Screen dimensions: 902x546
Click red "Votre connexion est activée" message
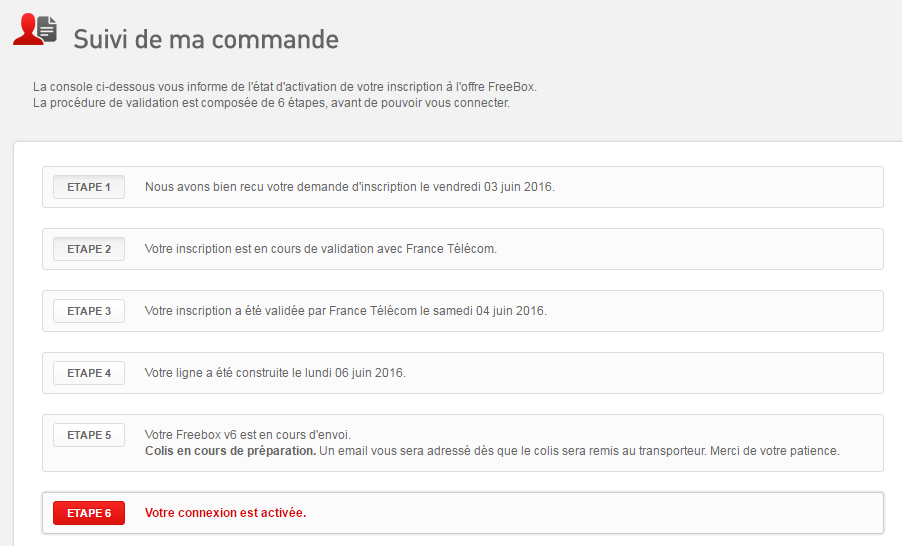225,513
